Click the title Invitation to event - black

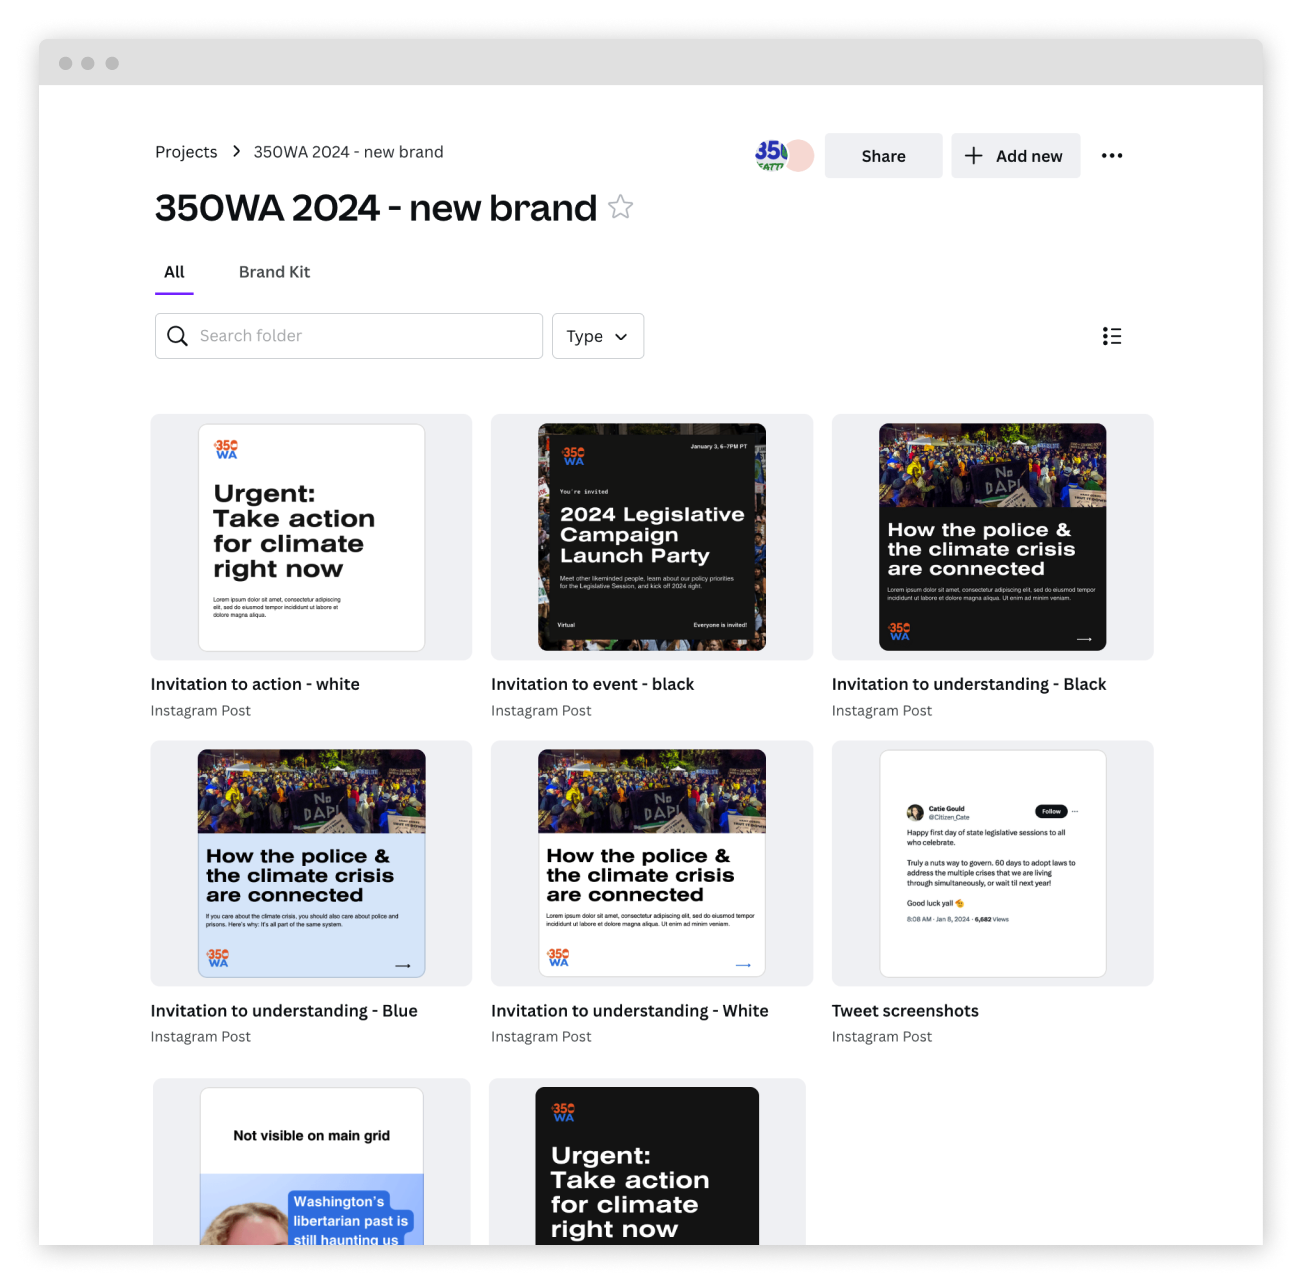click(592, 684)
